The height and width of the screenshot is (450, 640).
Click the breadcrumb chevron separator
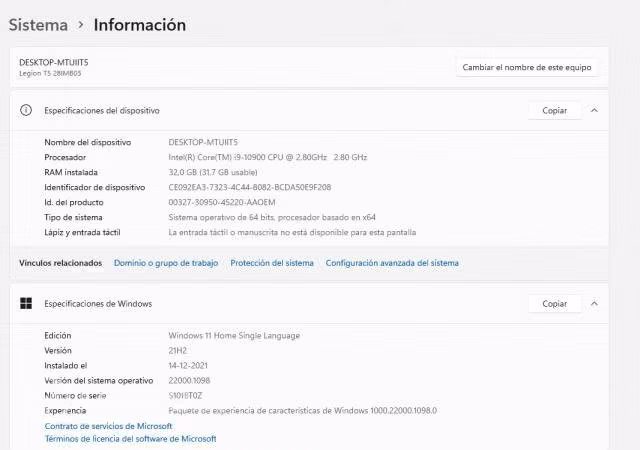tap(81, 25)
